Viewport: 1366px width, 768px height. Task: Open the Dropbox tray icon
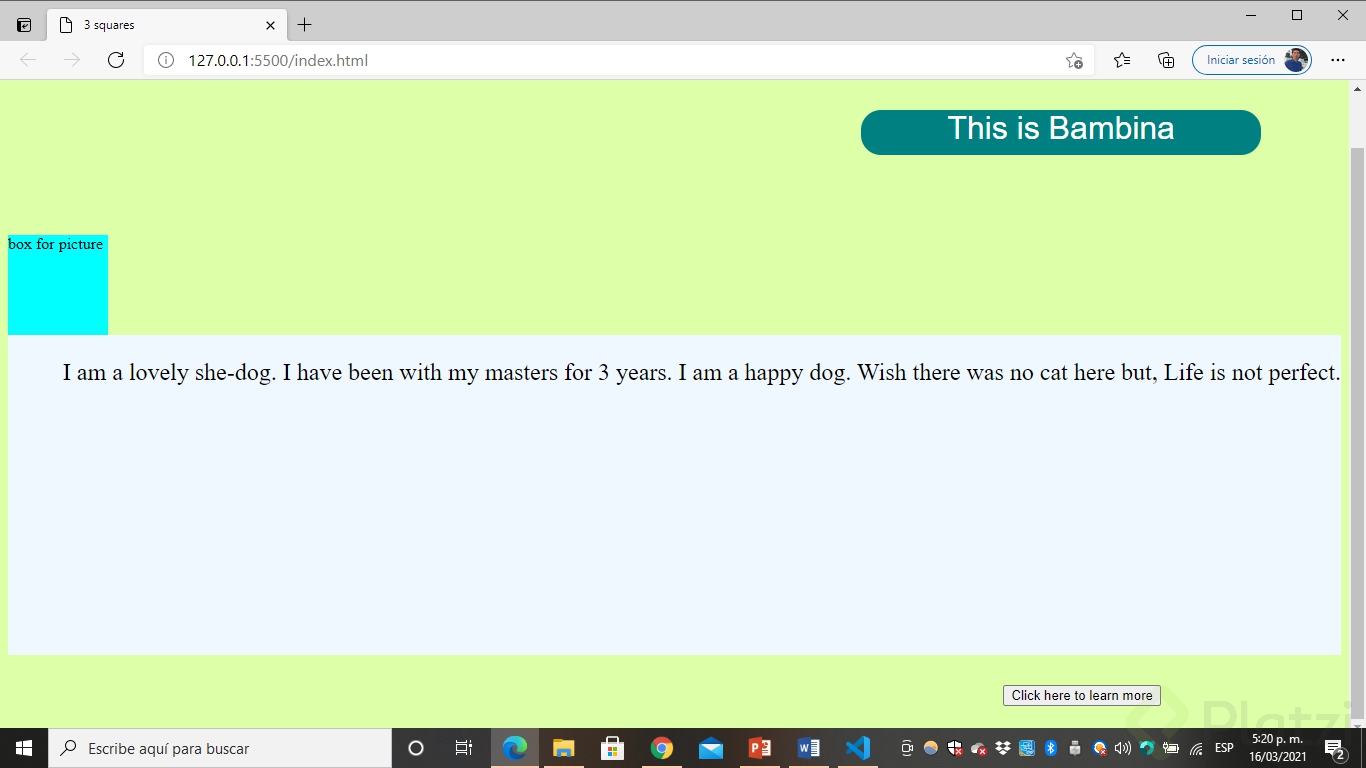coord(1003,748)
